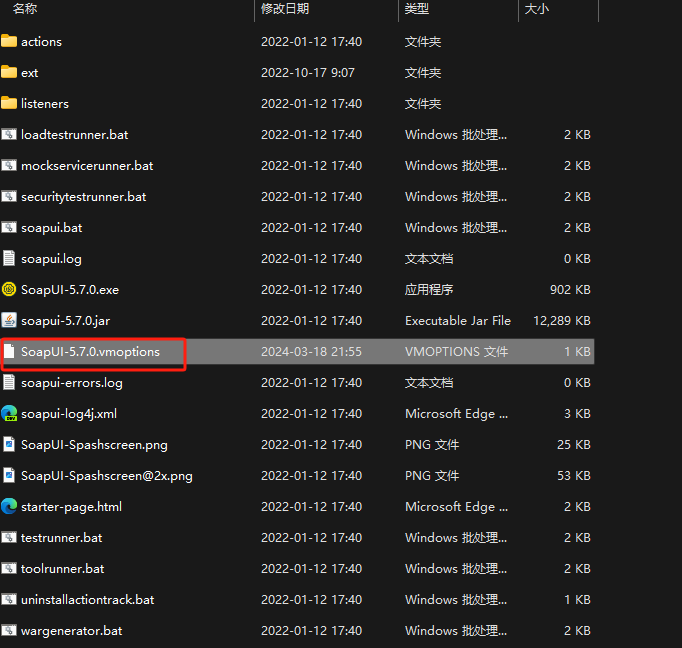Select the file name soapui.bat
The image size is (682, 648).
tap(51, 228)
